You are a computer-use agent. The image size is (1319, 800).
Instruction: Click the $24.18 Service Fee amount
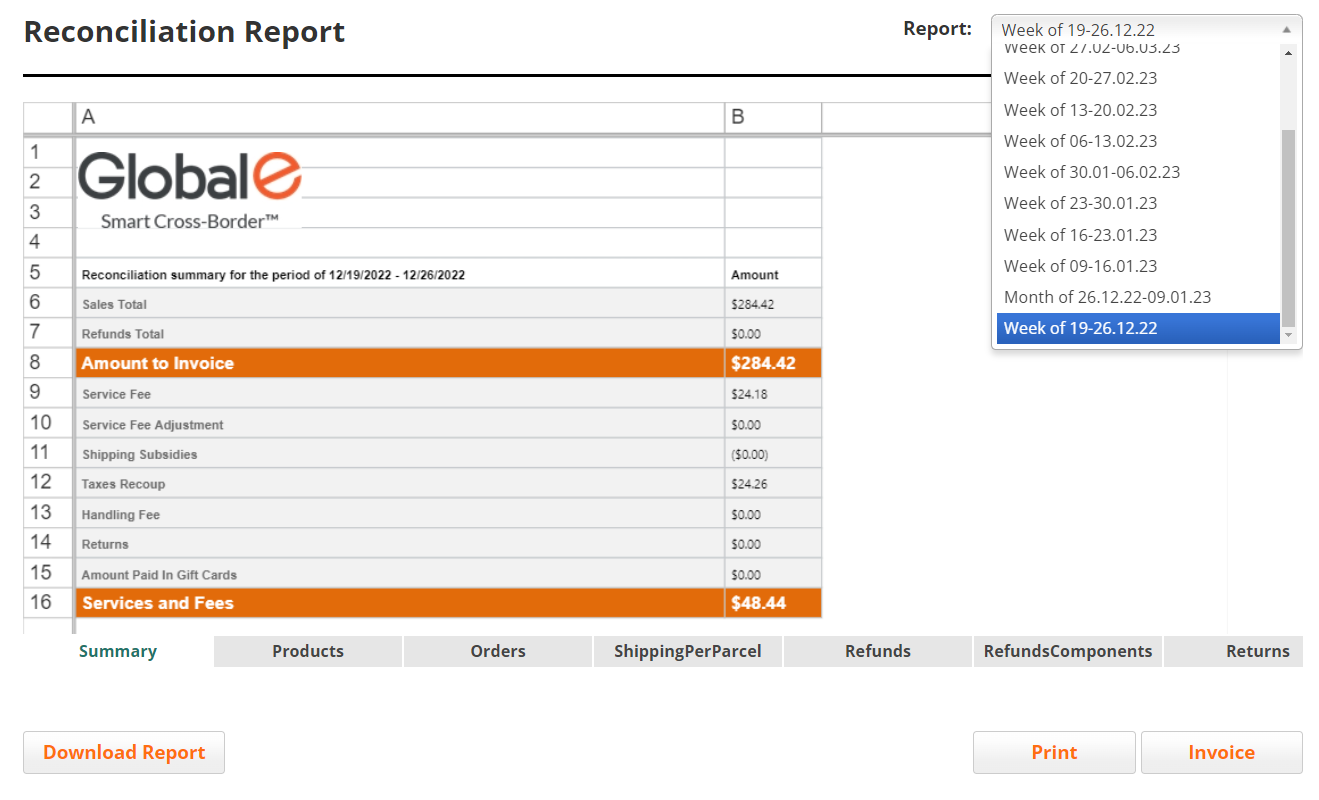tap(773, 394)
